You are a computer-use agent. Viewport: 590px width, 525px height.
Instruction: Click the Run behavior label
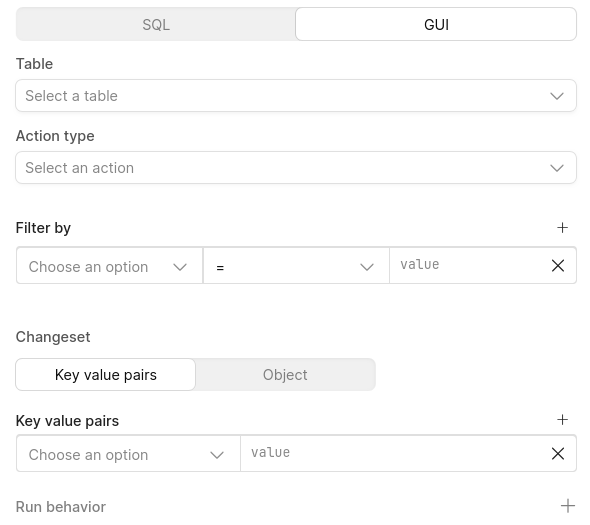pos(61,507)
